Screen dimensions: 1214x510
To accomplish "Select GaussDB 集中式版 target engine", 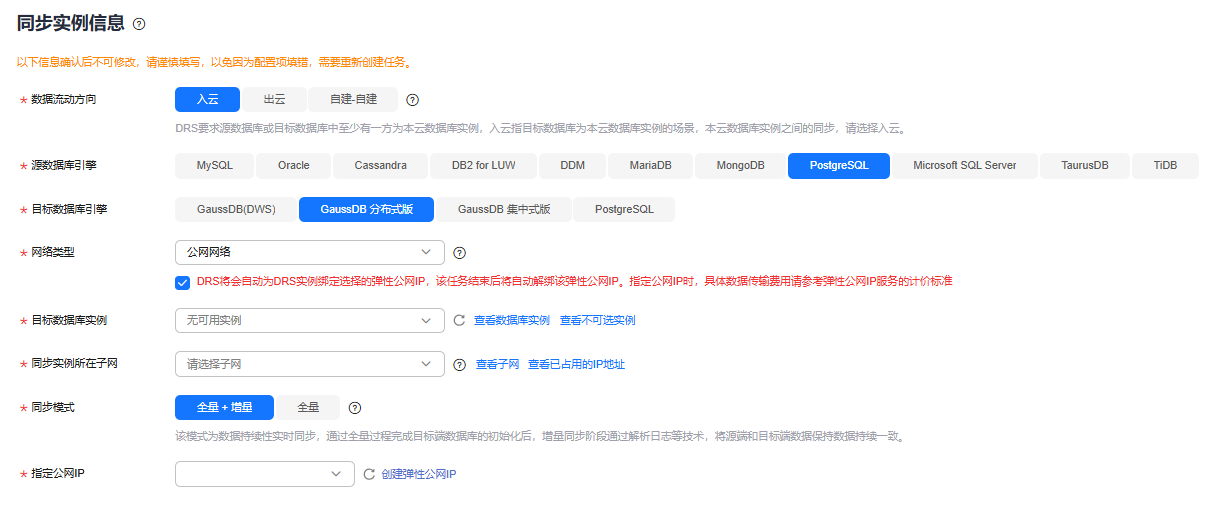I will (504, 209).
